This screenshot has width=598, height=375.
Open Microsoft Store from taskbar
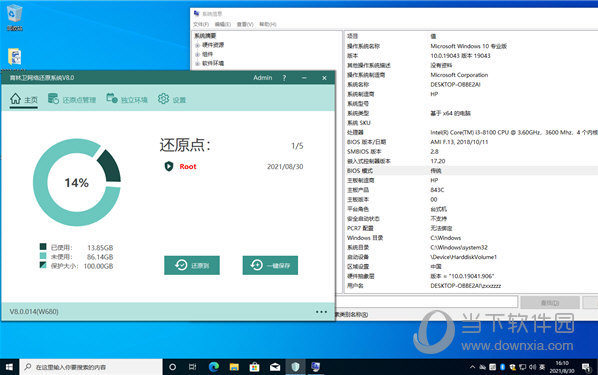coord(254,367)
